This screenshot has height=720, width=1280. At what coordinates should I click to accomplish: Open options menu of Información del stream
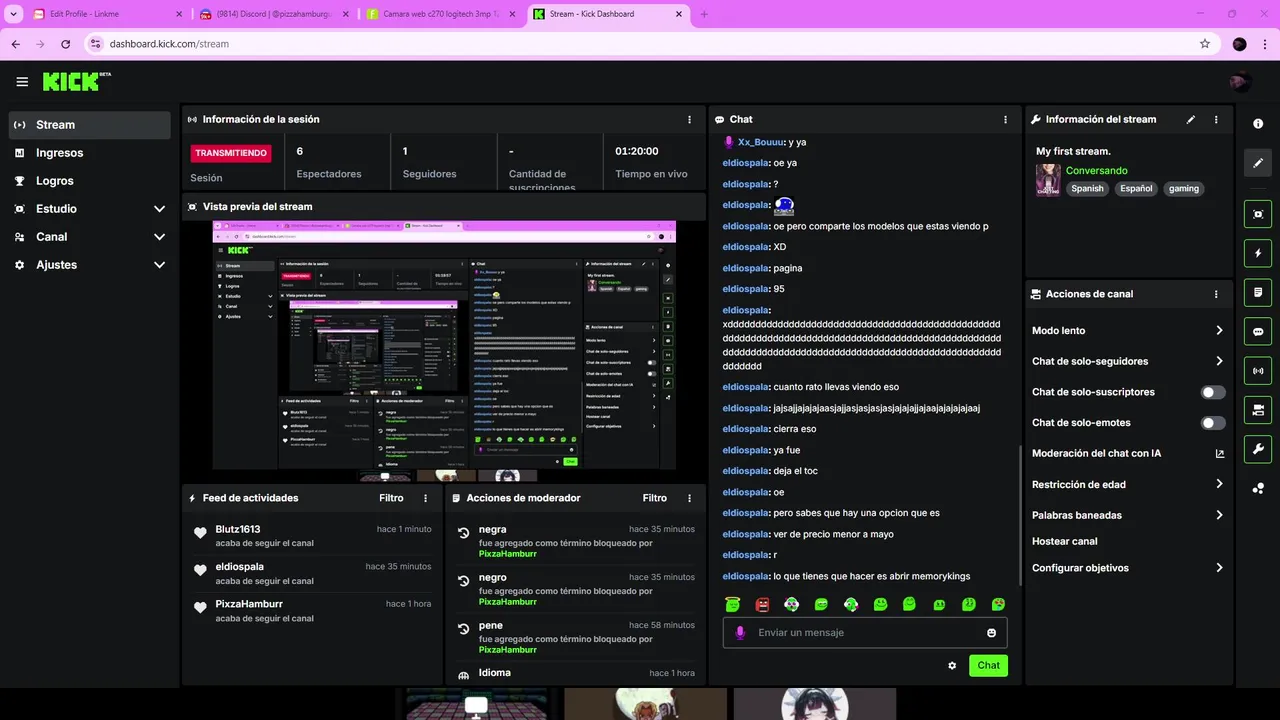click(1216, 119)
